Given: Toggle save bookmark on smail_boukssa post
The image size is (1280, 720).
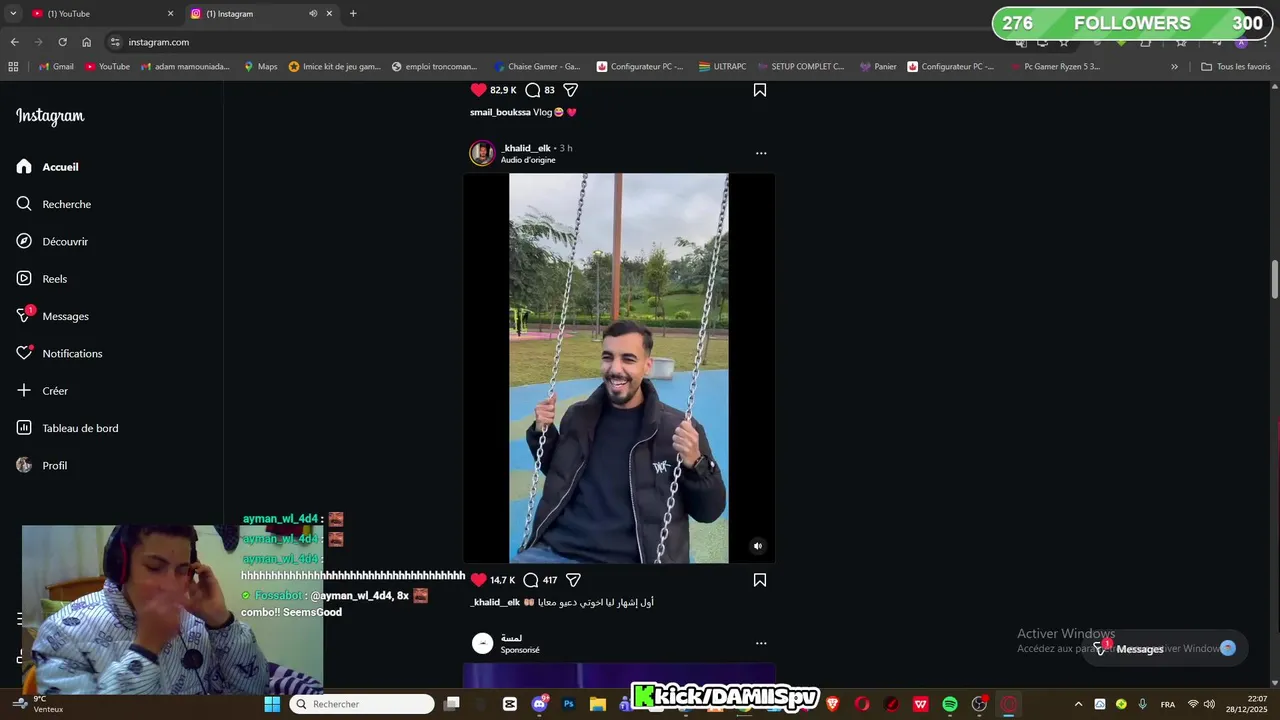Looking at the screenshot, I should 760,90.
